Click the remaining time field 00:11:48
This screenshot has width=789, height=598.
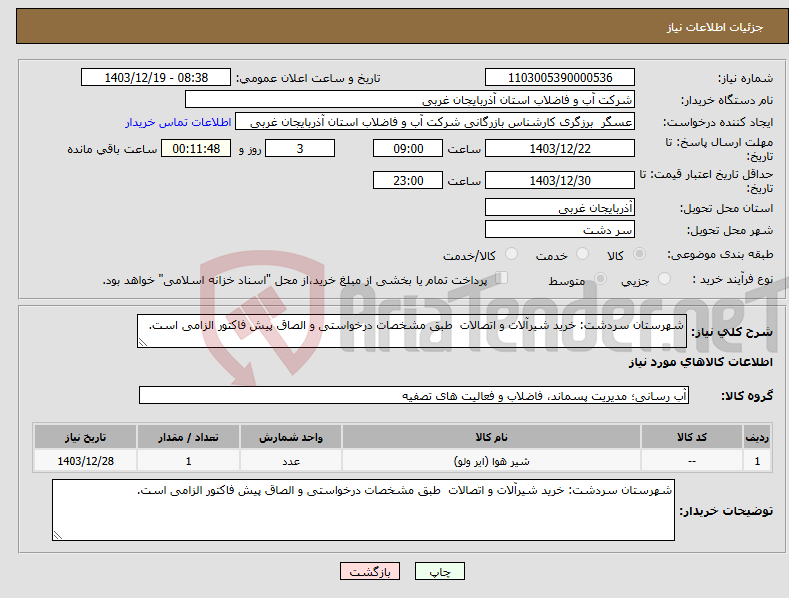[196, 148]
